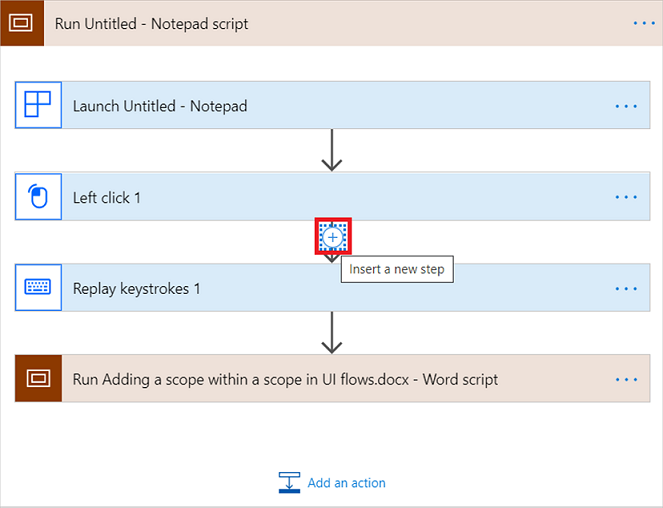Click the Add an action link
663x508 pixels.
coord(346,483)
